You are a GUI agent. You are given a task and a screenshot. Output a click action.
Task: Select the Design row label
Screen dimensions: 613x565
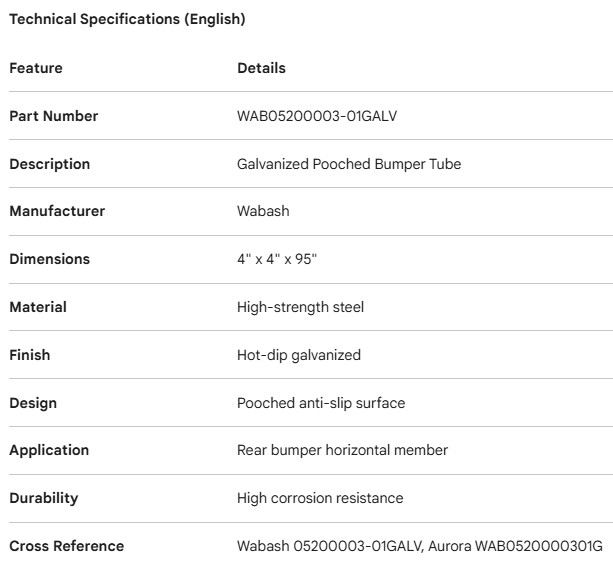(x=33, y=403)
